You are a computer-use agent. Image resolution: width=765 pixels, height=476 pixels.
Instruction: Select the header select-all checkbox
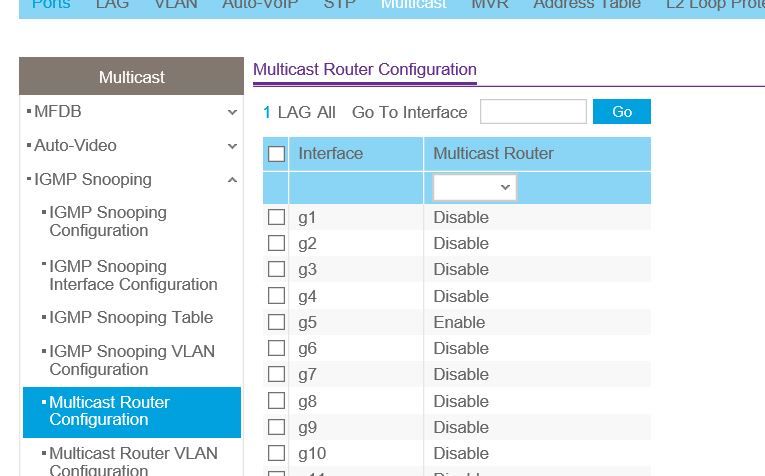click(x=276, y=154)
